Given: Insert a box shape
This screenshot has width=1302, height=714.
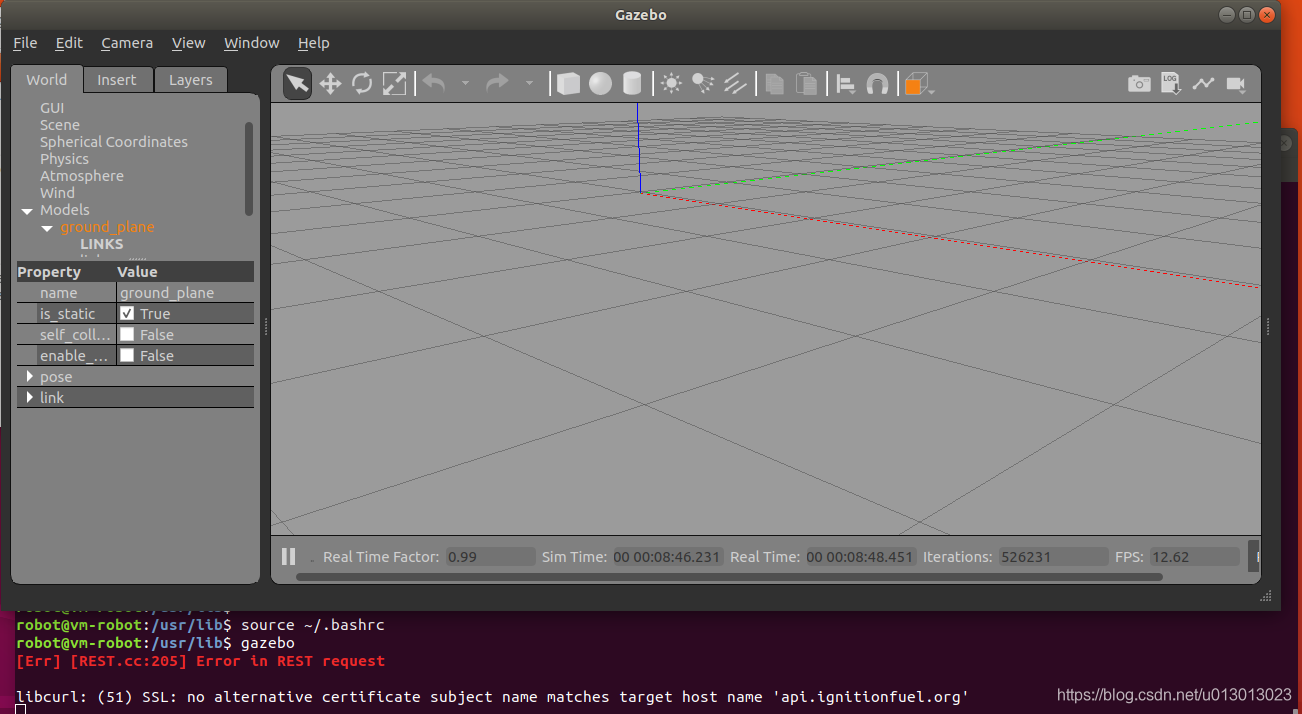Looking at the screenshot, I should (568, 84).
